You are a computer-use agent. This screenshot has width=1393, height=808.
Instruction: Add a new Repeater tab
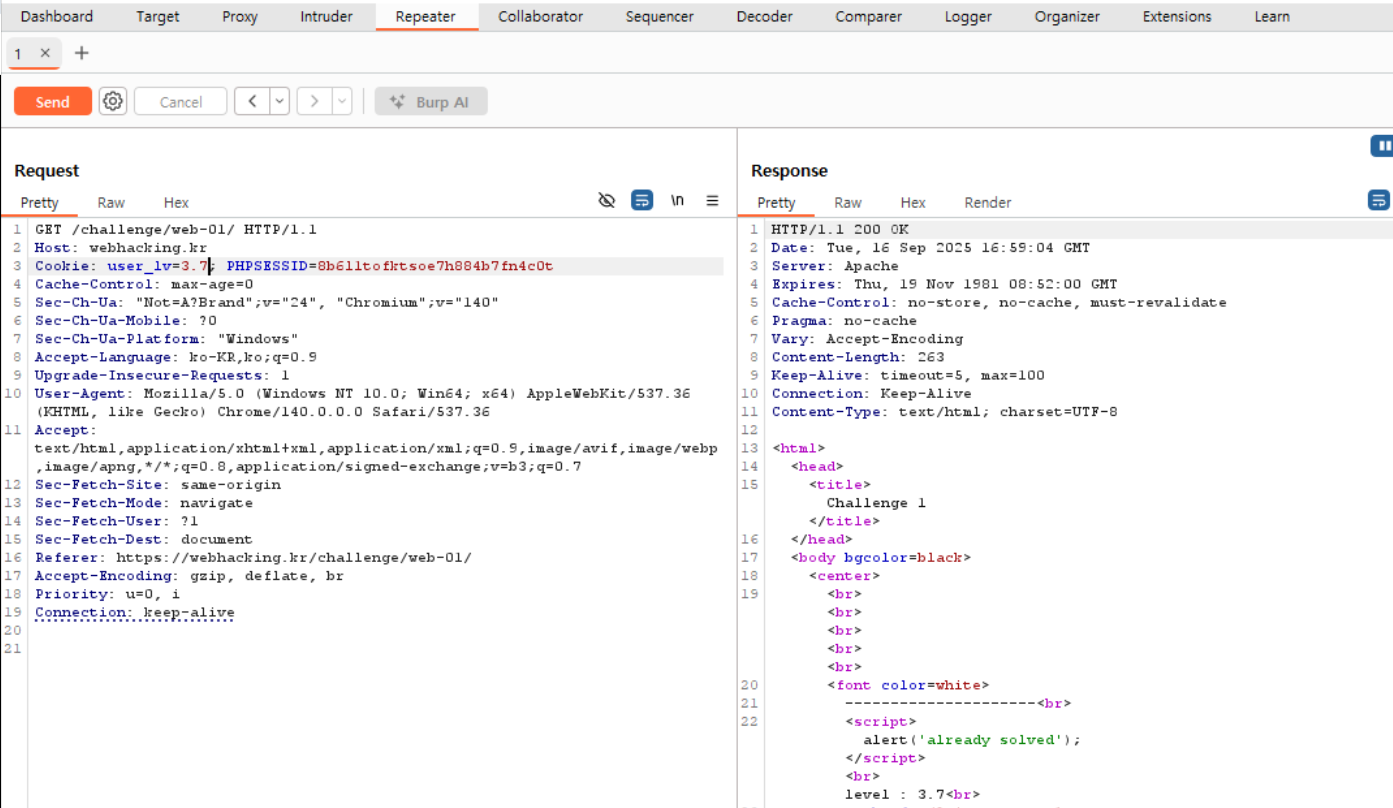pyautogui.click(x=82, y=53)
